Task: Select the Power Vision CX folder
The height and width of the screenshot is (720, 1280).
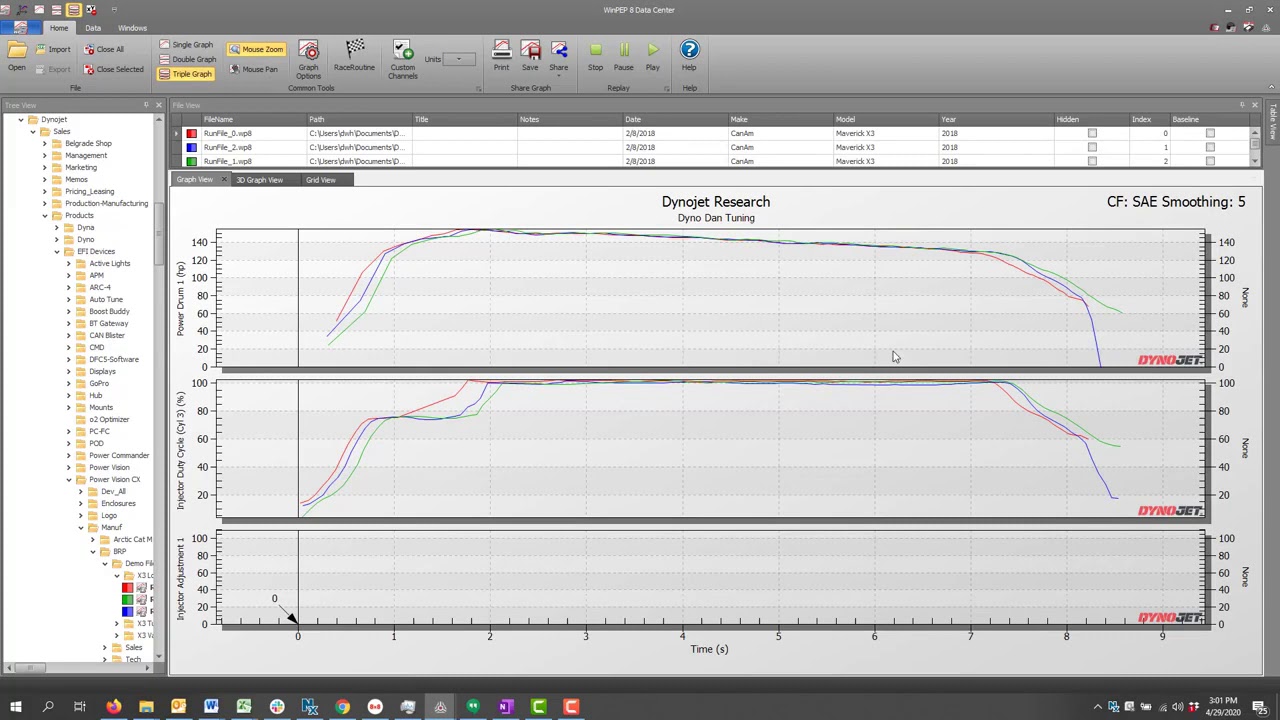Action: tap(114, 479)
